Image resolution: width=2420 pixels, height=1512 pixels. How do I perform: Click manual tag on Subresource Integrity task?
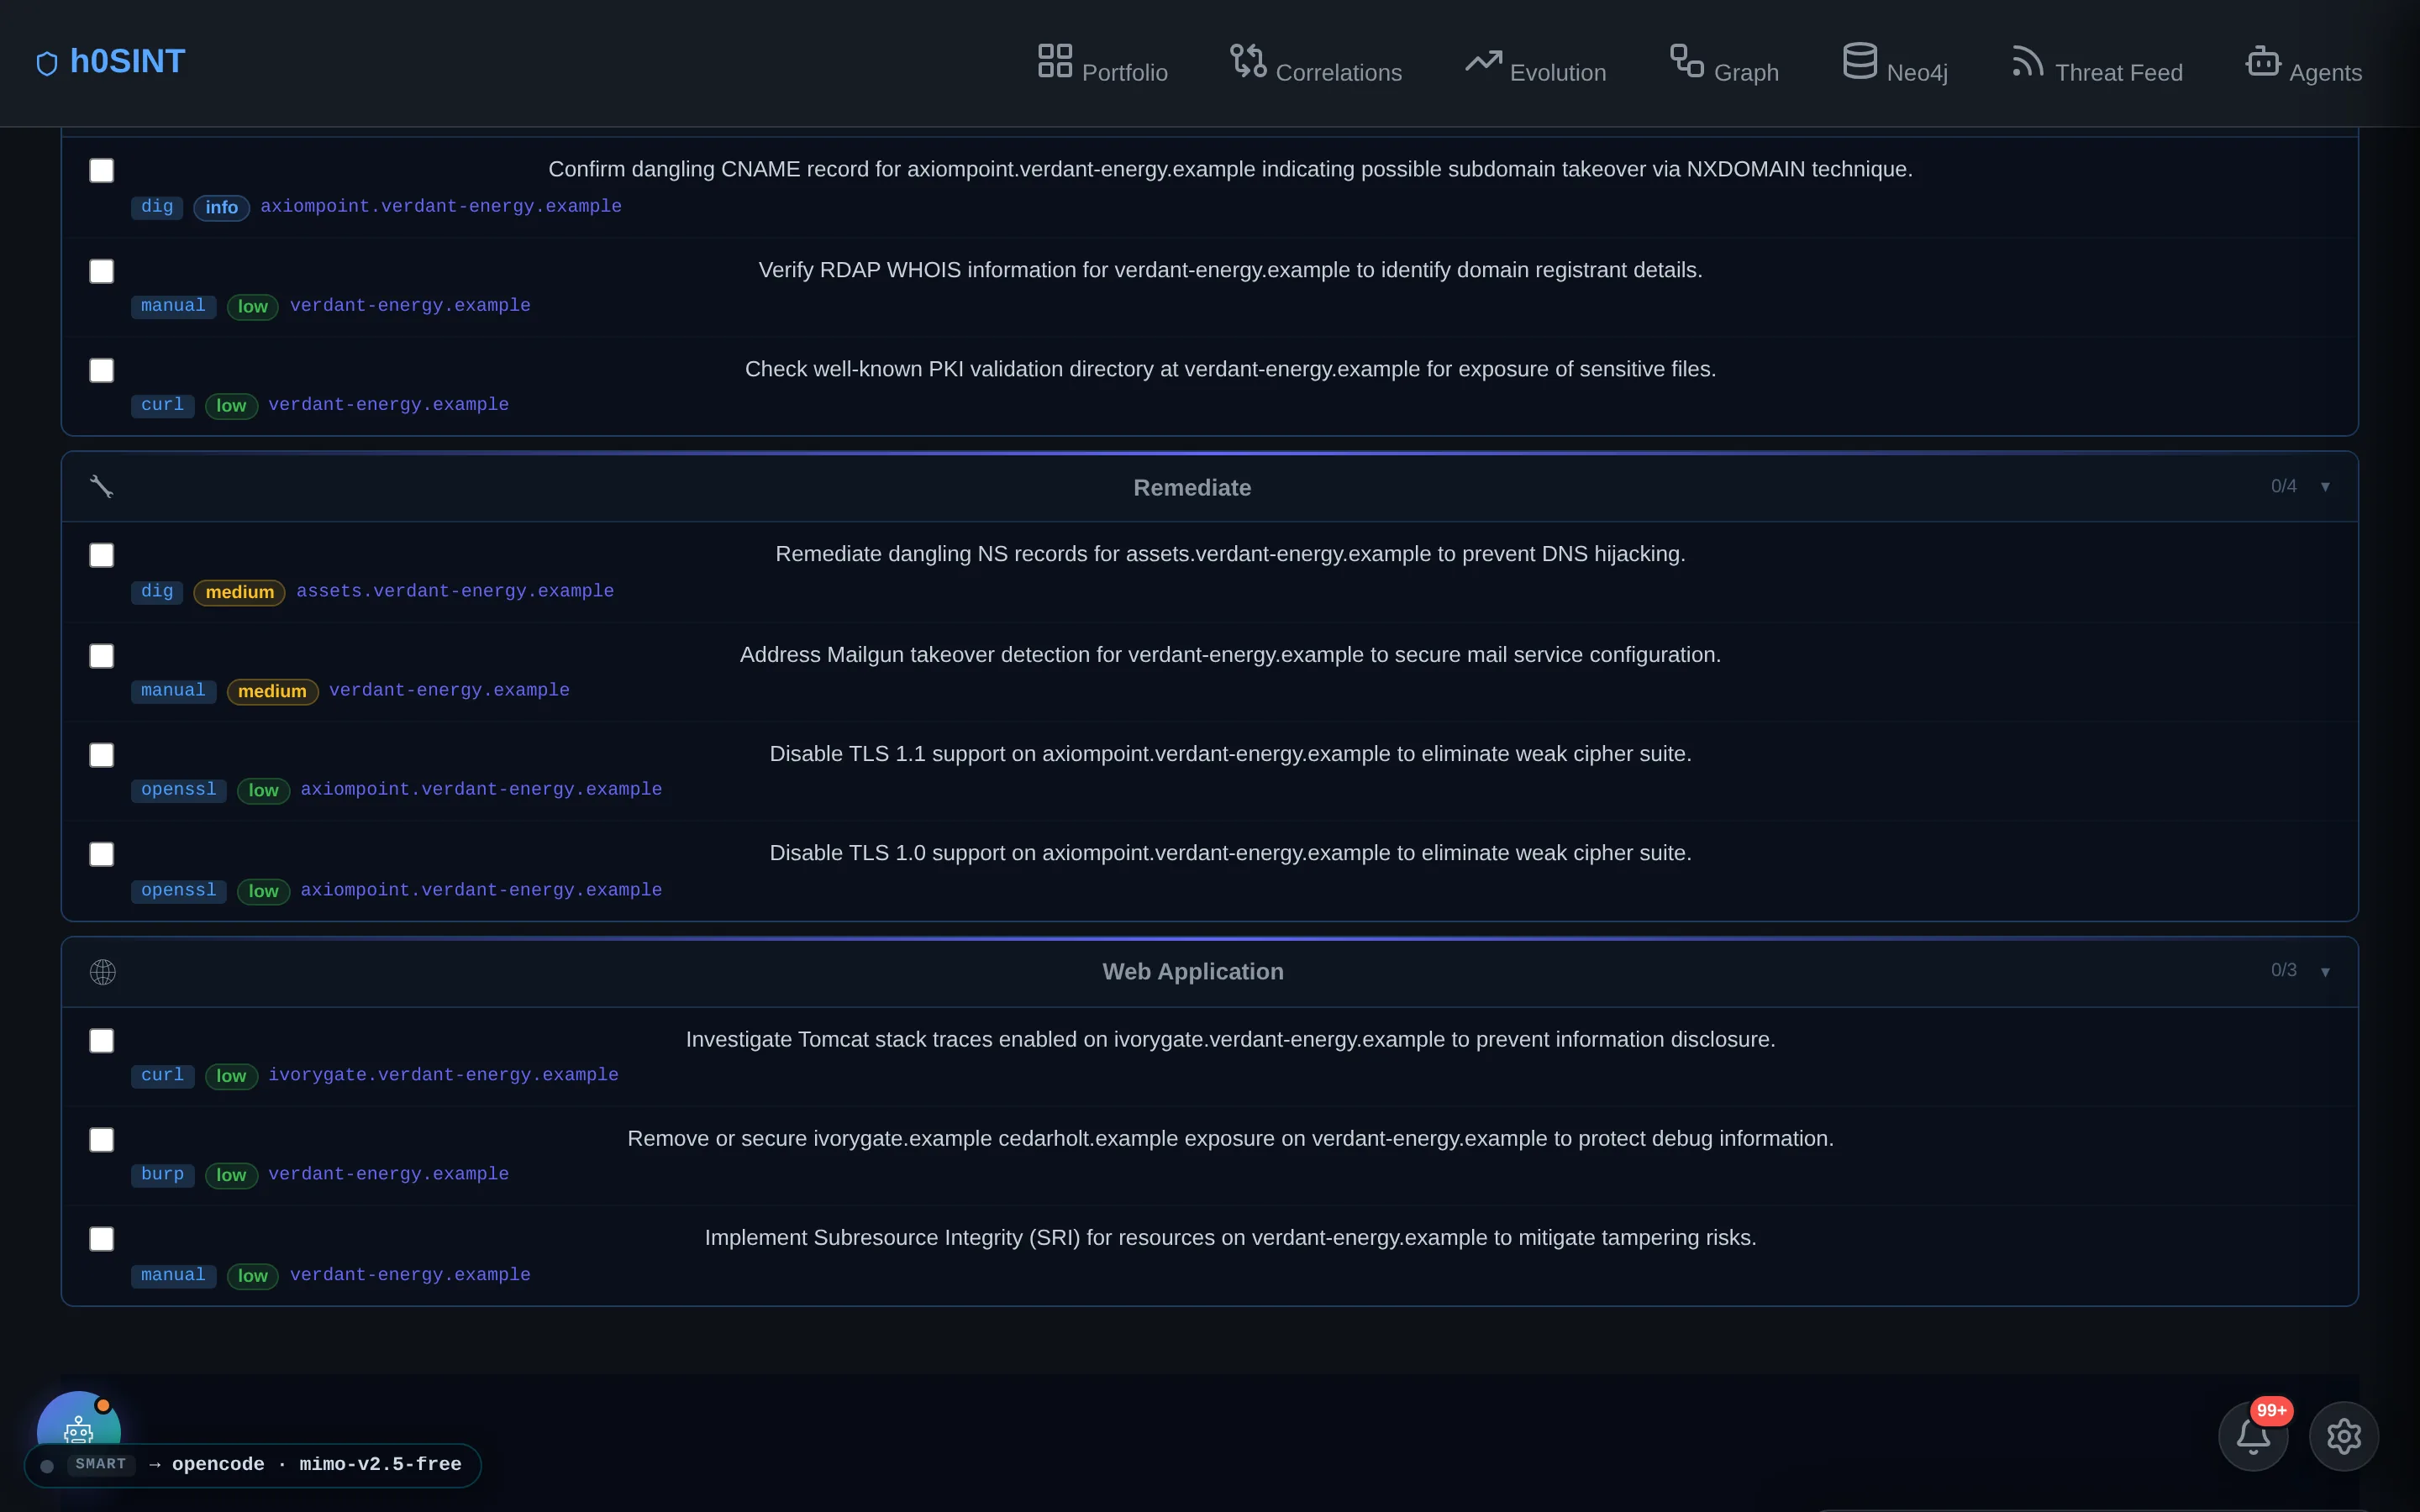click(173, 1275)
